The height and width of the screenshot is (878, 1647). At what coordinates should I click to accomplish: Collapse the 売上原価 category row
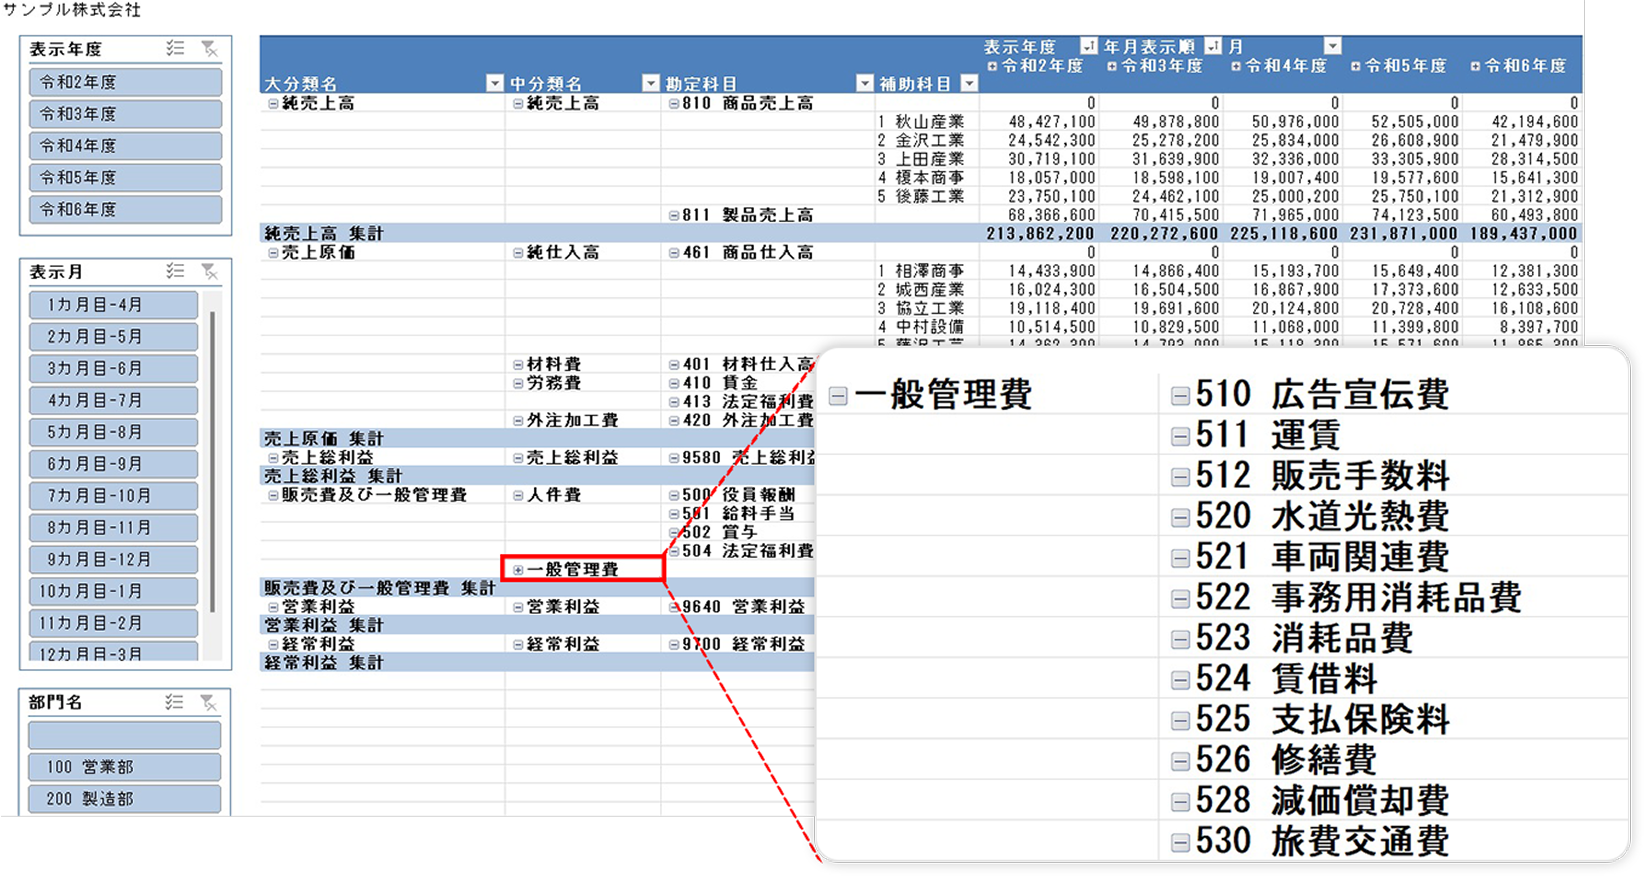(x=273, y=253)
